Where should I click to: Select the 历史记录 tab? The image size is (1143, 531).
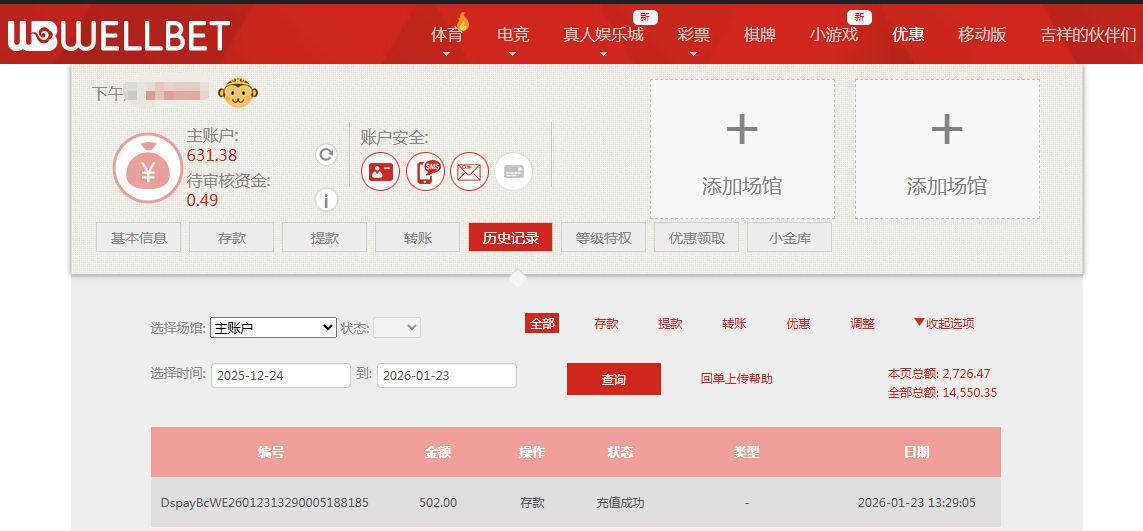[x=510, y=237]
